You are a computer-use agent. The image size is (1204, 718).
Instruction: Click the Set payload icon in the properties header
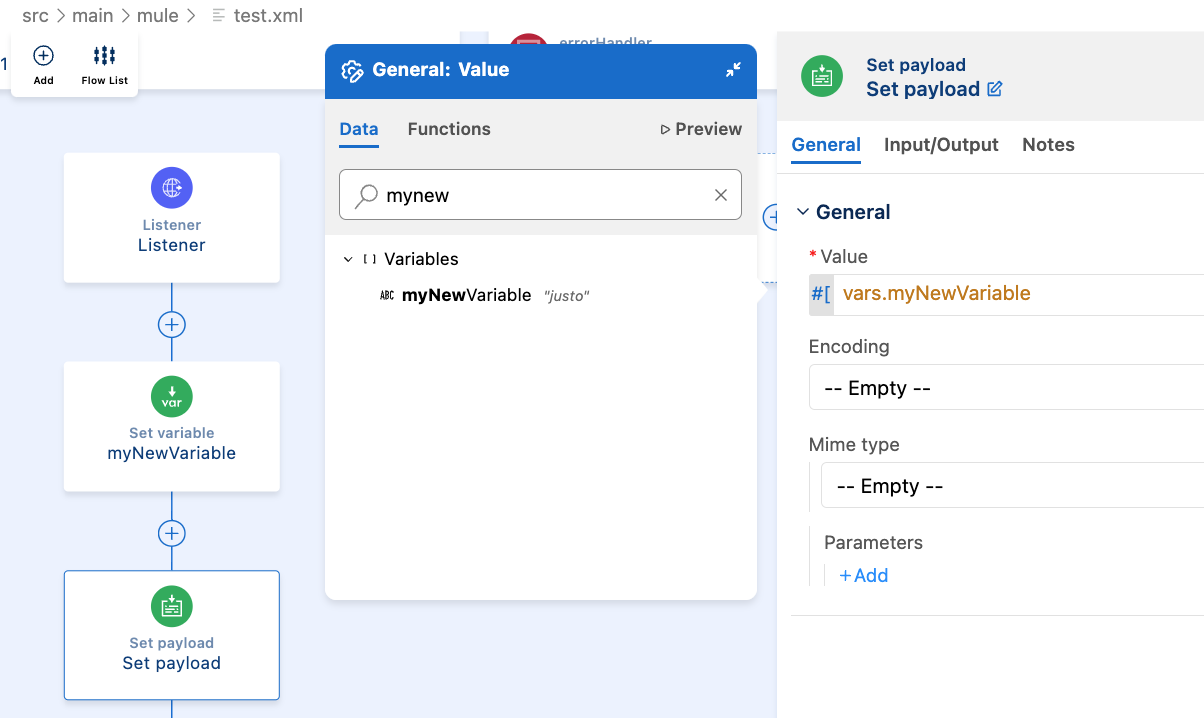point(821,76)
